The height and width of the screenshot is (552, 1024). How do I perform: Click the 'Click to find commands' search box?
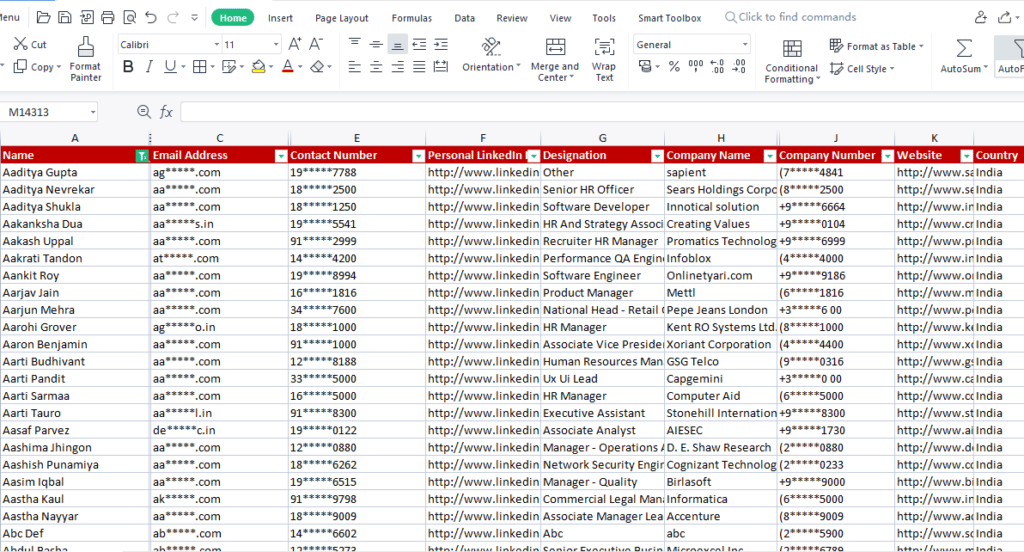pyautogui.click(x=790, y=17)
